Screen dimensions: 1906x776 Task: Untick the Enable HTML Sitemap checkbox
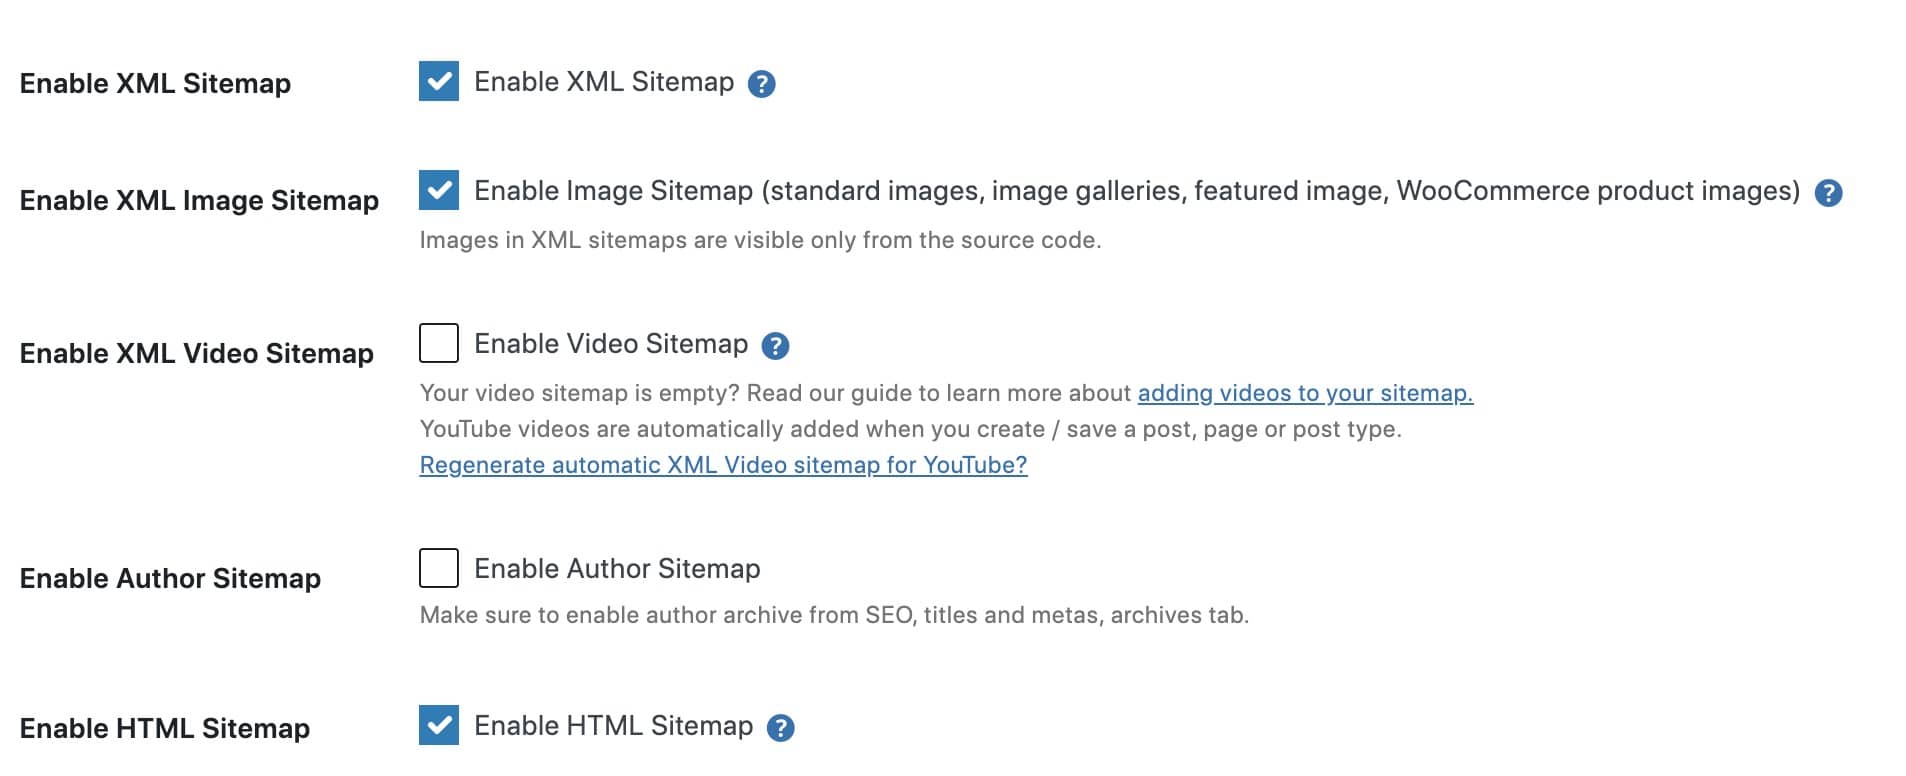click(x=439, y=725)
